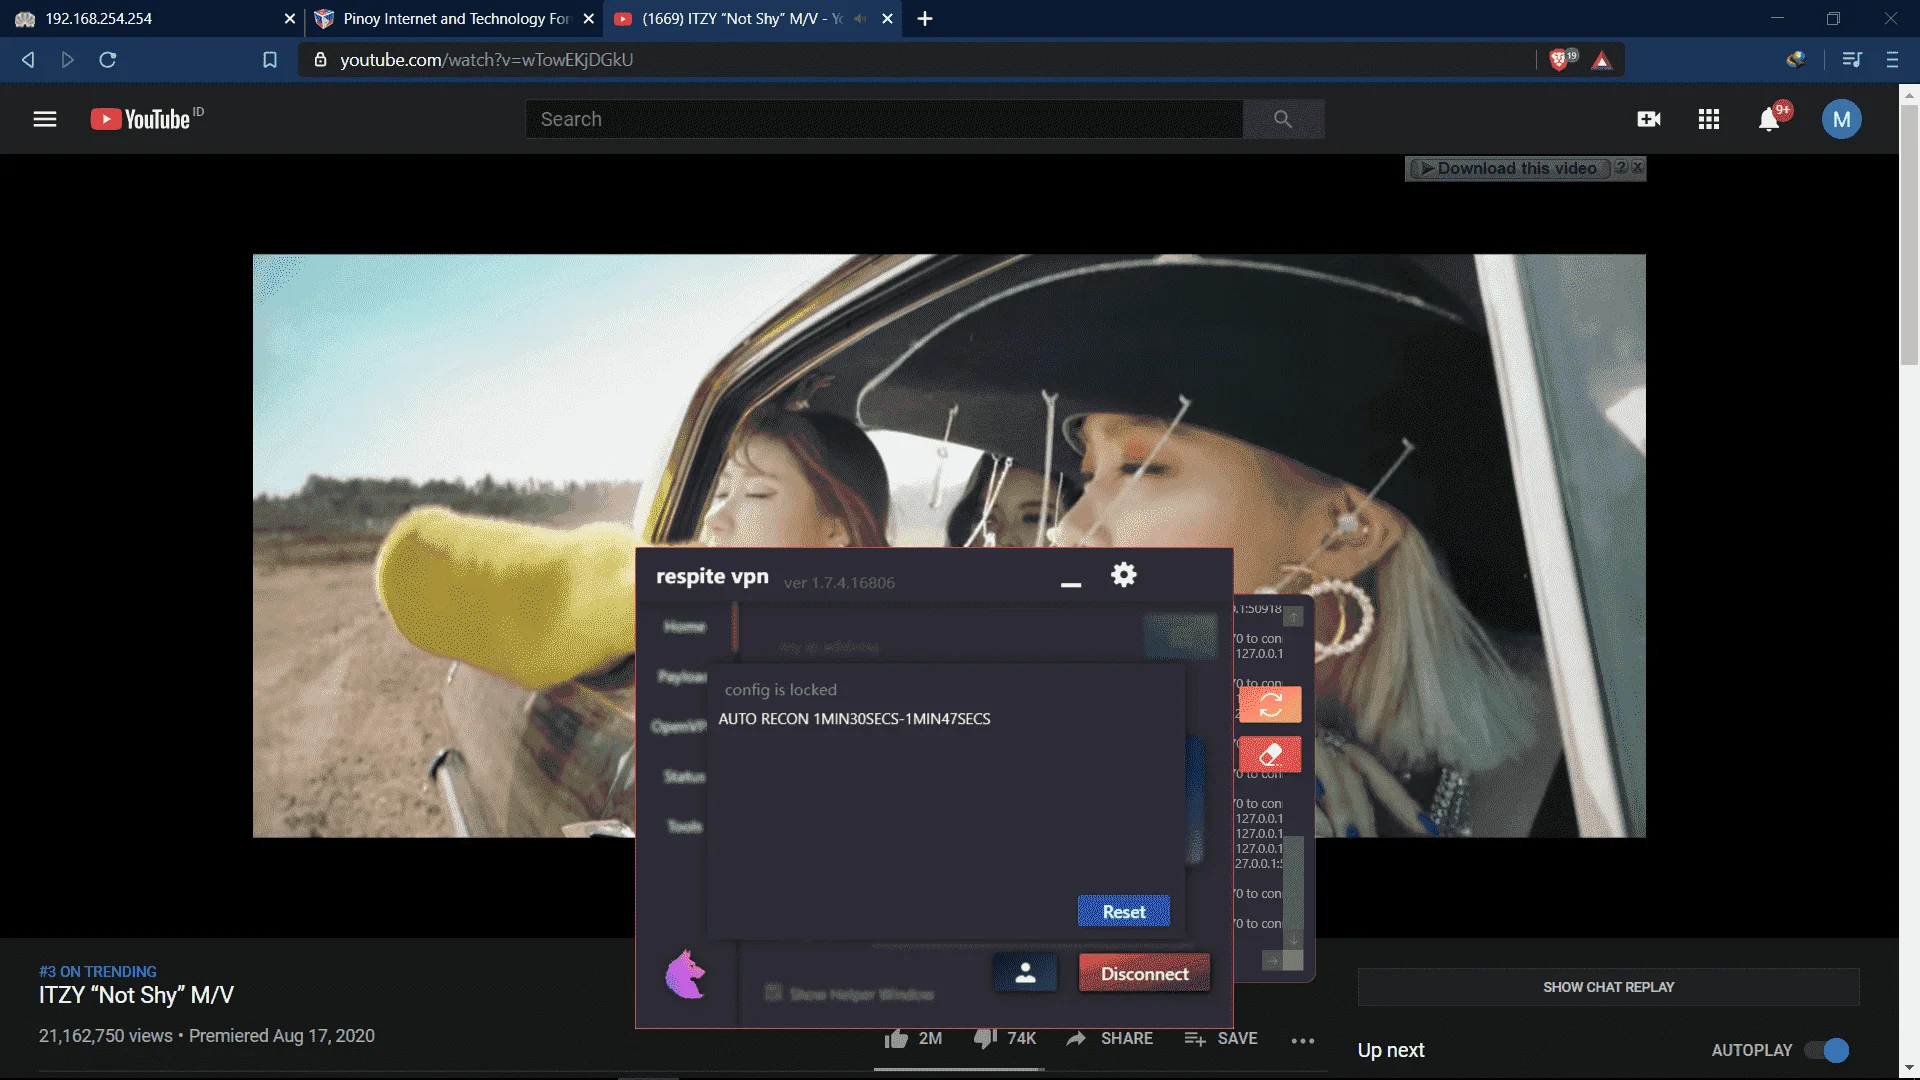
Task: Open the Tools tab in respite vpn sidebar
Action: [685, 826]
